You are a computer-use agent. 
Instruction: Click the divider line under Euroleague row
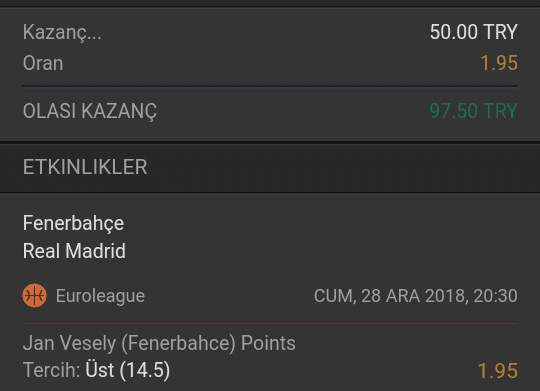(x=270, y=323)
